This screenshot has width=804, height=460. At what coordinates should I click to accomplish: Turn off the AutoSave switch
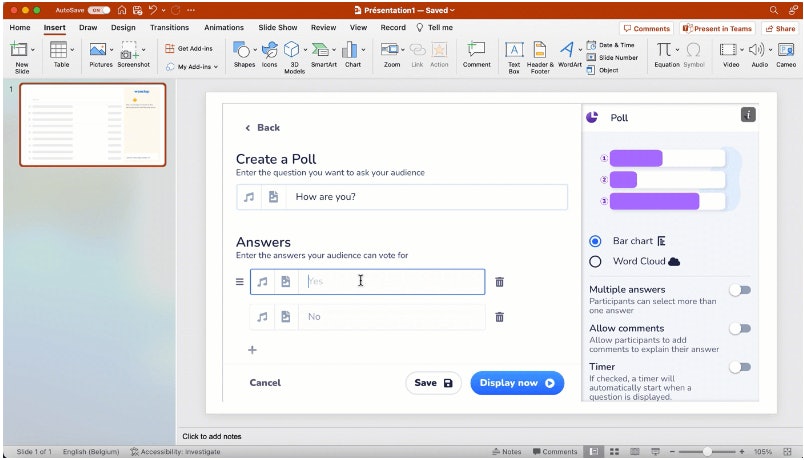[x=98, y=10]
